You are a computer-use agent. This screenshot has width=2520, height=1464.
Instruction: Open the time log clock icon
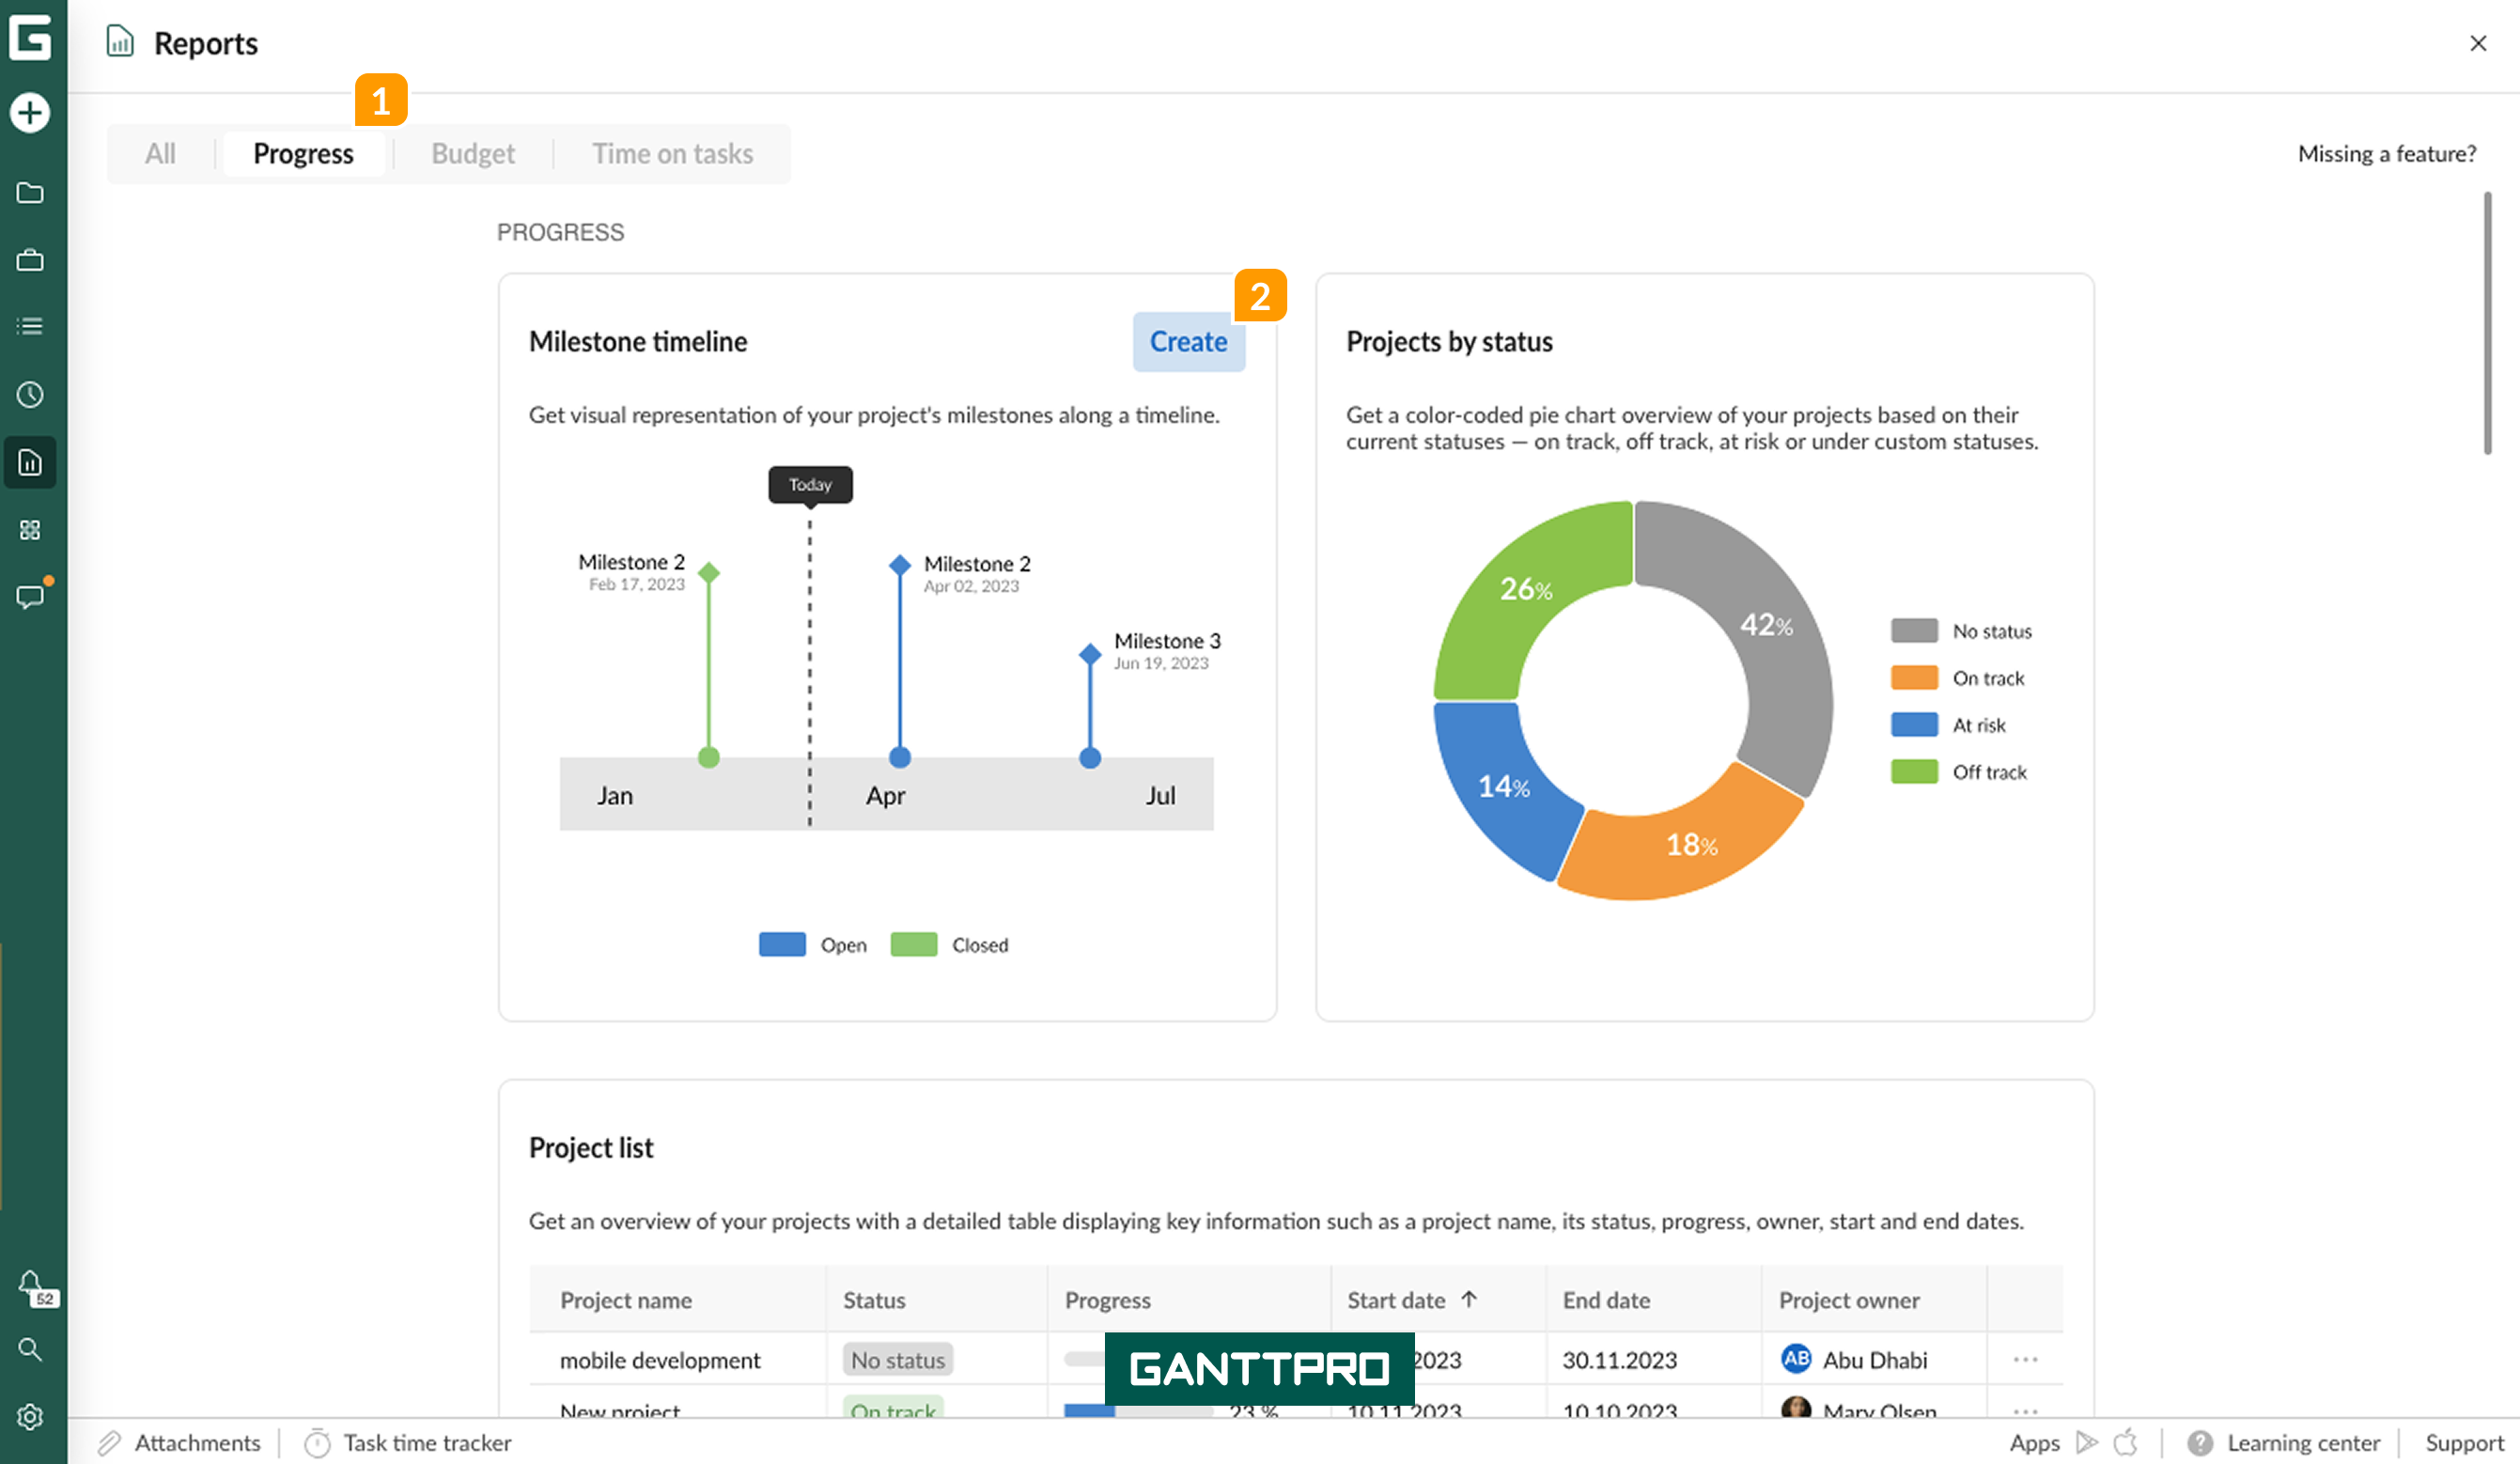[x=30, y=395]
